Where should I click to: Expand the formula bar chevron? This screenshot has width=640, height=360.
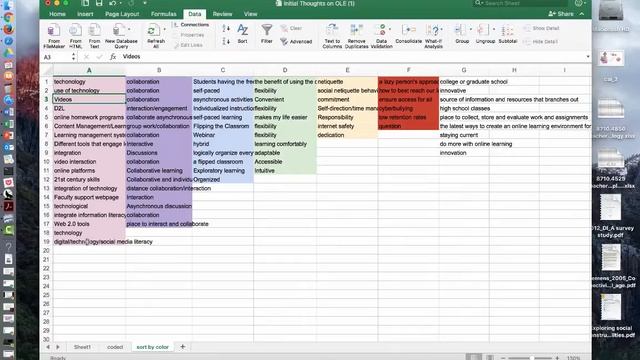click(588, 57)
